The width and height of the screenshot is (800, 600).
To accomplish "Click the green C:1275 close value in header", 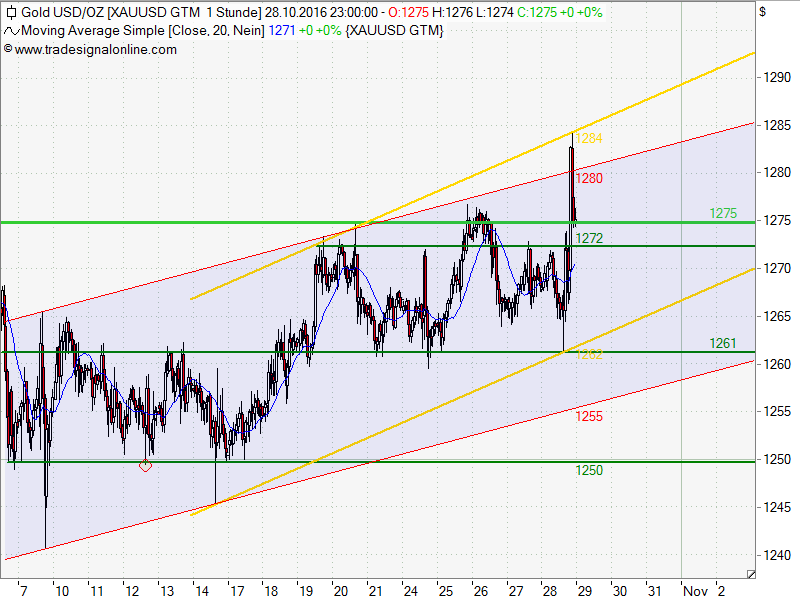I will [x=537, y=12].
